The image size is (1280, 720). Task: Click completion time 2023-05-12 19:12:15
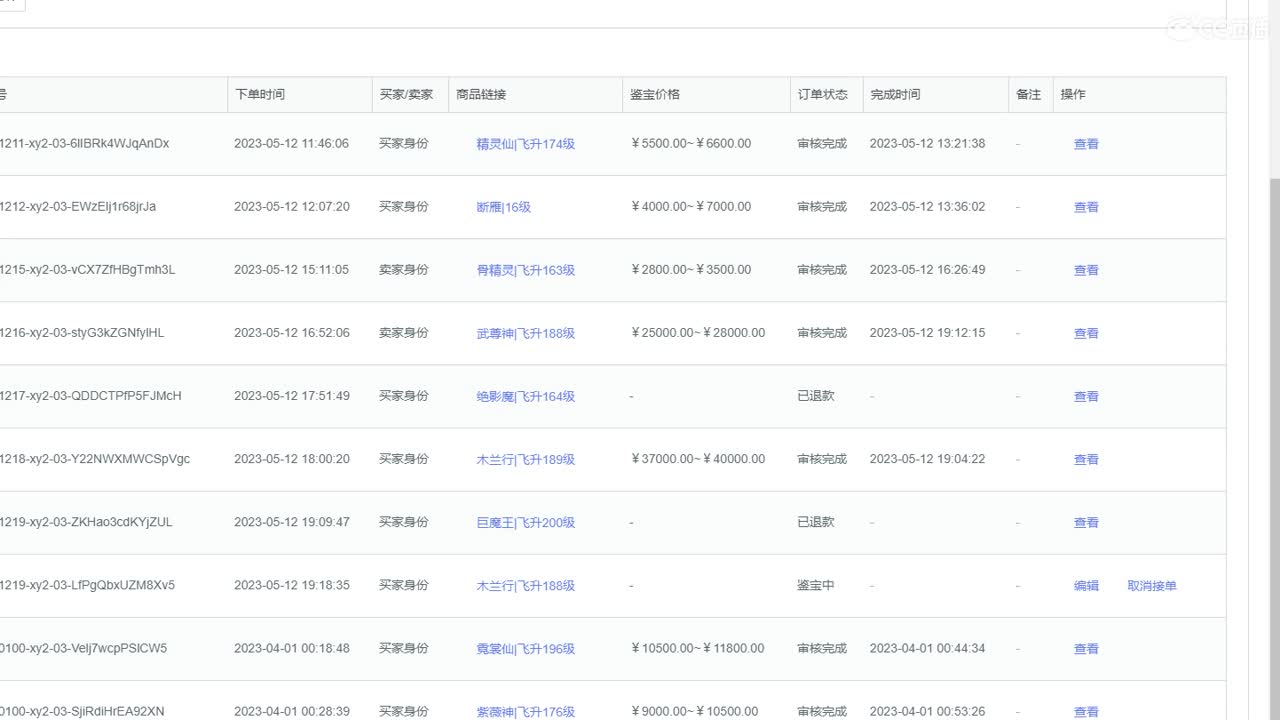tap(927, 332)
